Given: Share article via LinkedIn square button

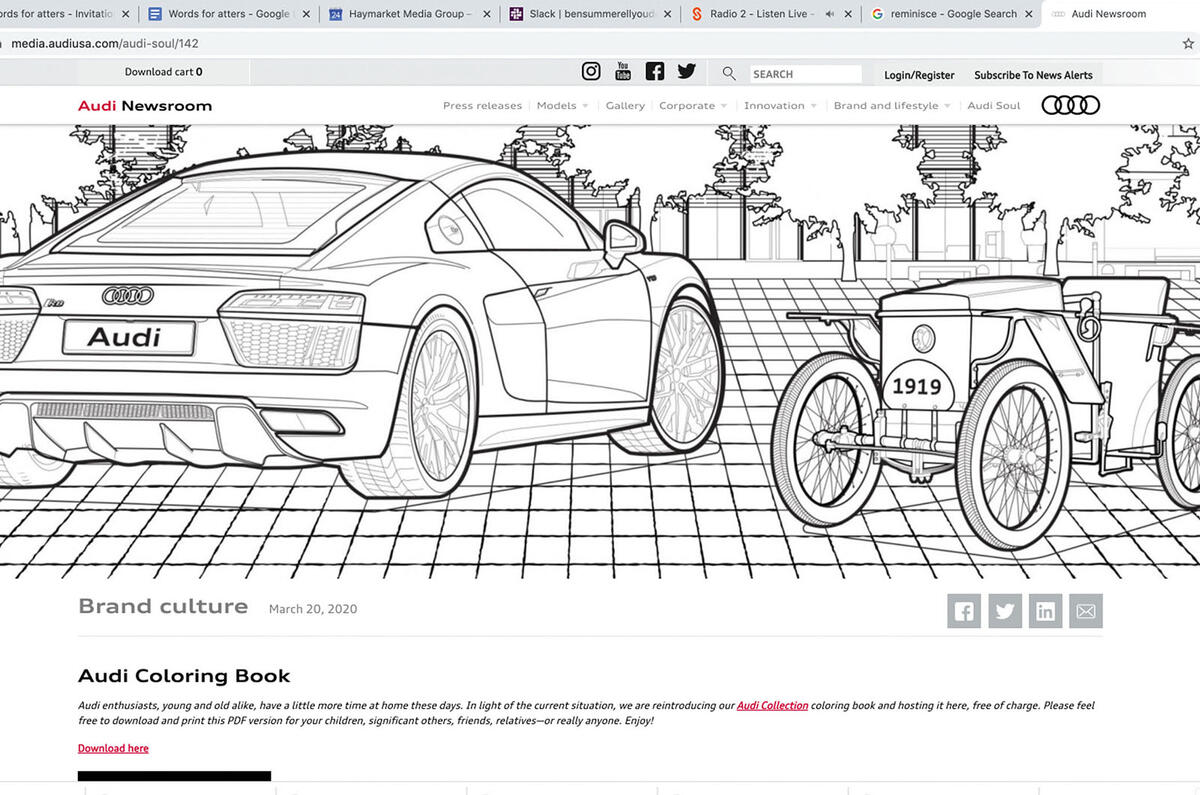Looking at the screenshot, I should click(1045, 611).
